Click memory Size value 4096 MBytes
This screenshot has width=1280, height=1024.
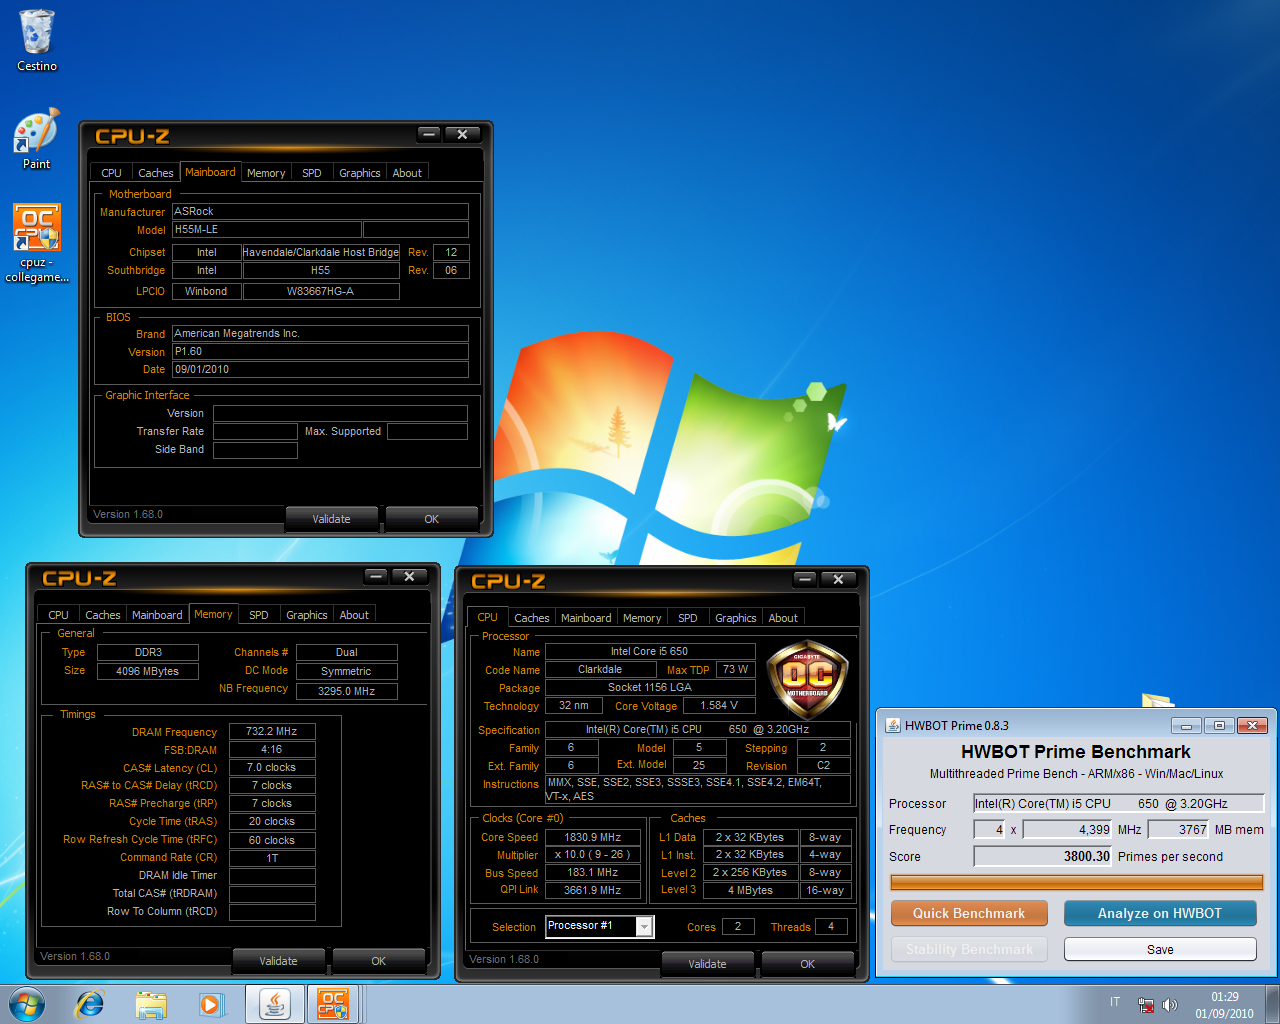(147, 671)
